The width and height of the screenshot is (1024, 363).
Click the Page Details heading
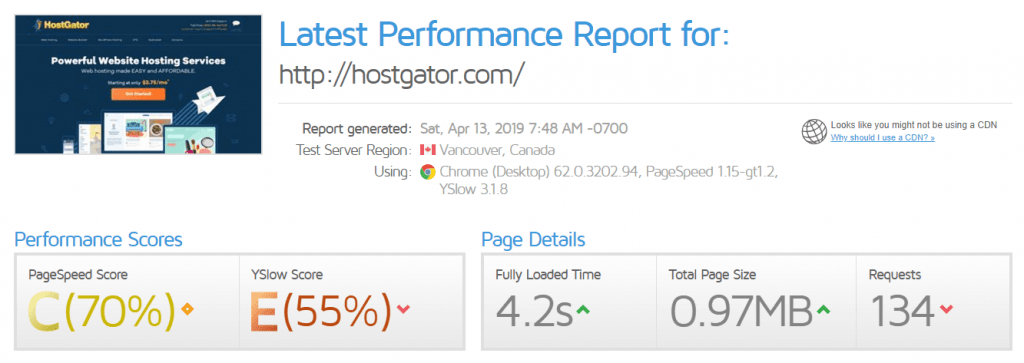pyautogui.click(x=533, y=240)
